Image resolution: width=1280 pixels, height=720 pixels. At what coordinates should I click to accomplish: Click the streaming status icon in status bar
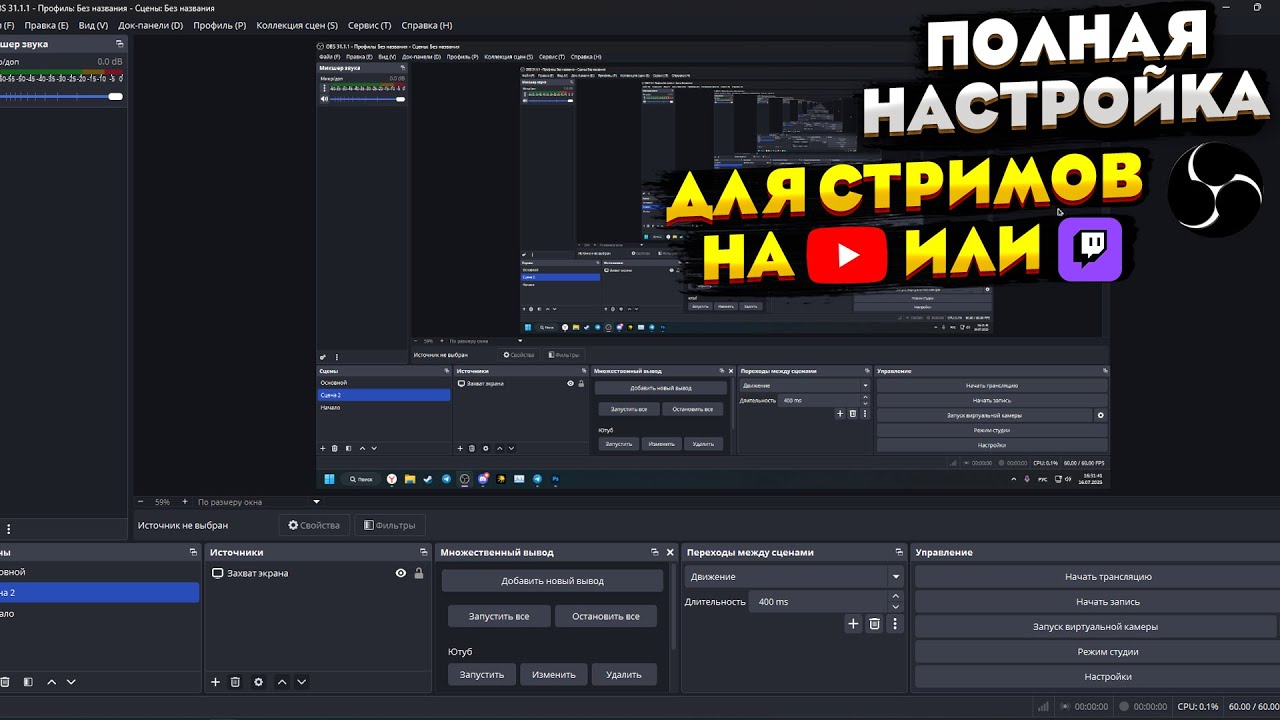[x=1065, y=707]
